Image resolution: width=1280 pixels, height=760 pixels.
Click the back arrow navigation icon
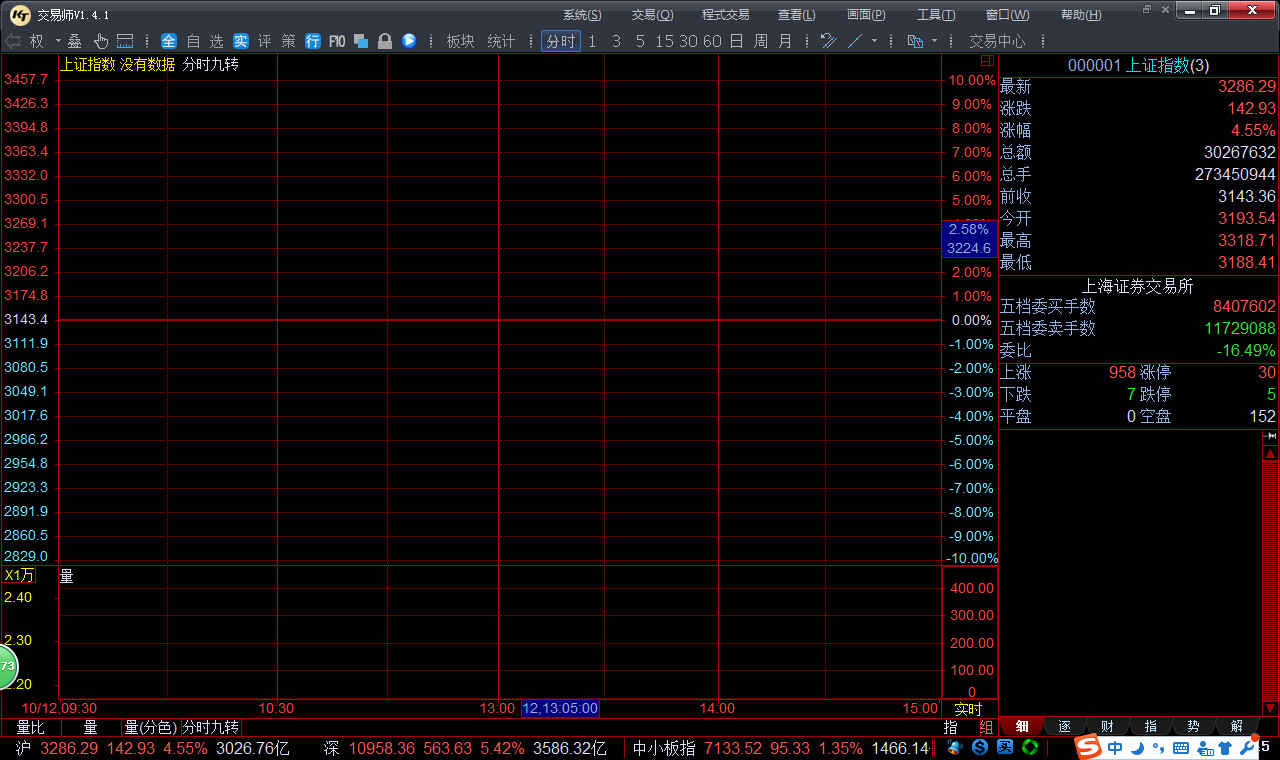(12, 41)
